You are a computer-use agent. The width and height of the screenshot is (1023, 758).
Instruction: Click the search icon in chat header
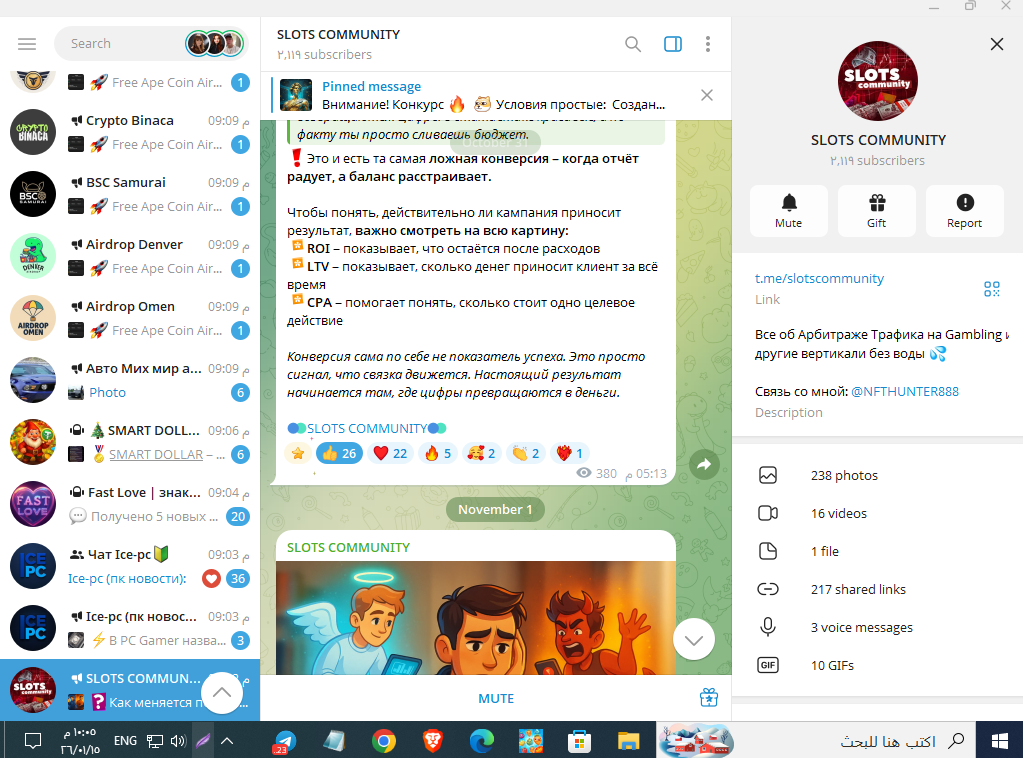tap(633, 44)
